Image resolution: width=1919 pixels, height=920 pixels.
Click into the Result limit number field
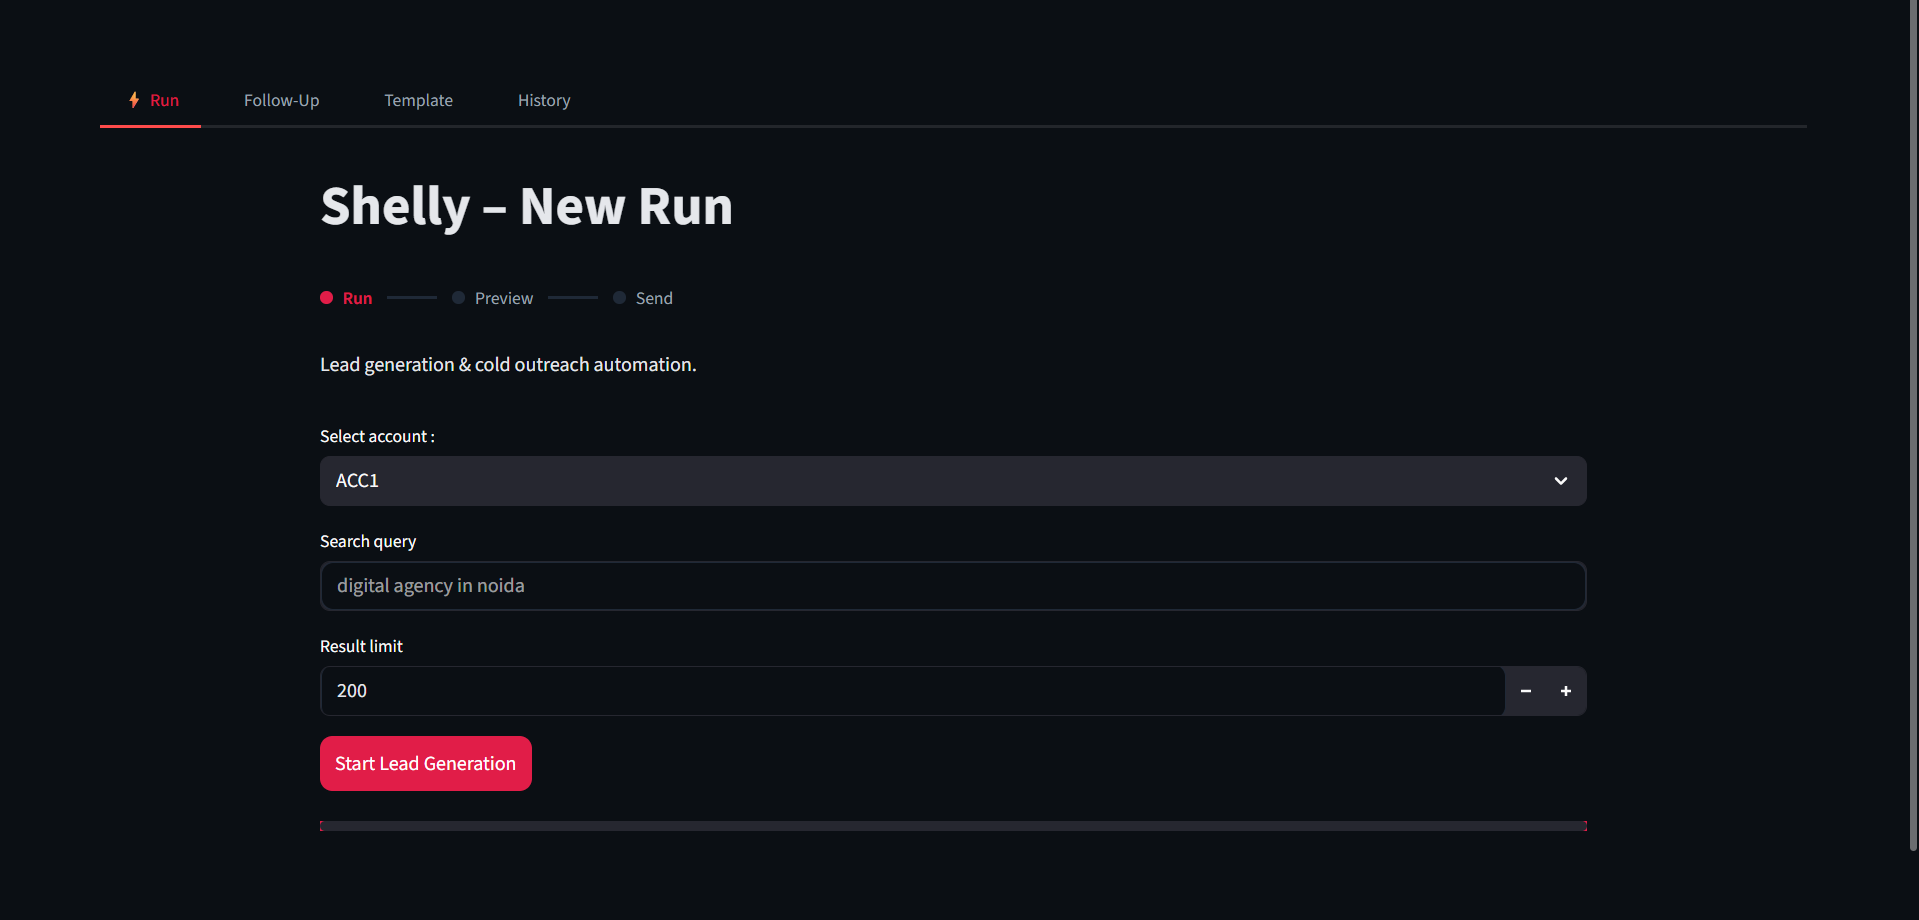912,691
